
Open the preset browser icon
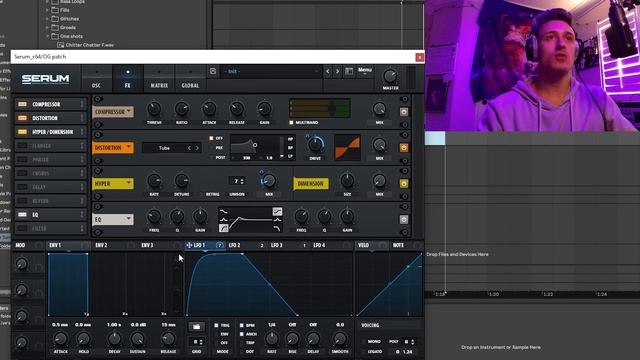pyautogui.click(x=349, y=71)
